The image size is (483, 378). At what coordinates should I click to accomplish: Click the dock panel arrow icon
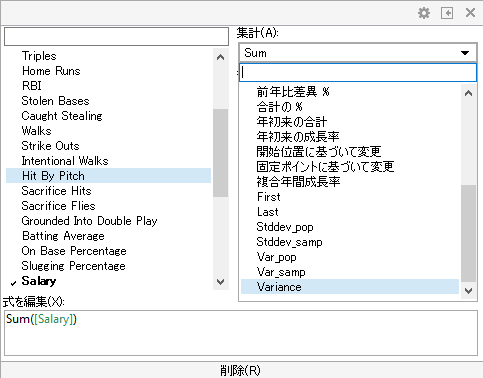(447, 13)
